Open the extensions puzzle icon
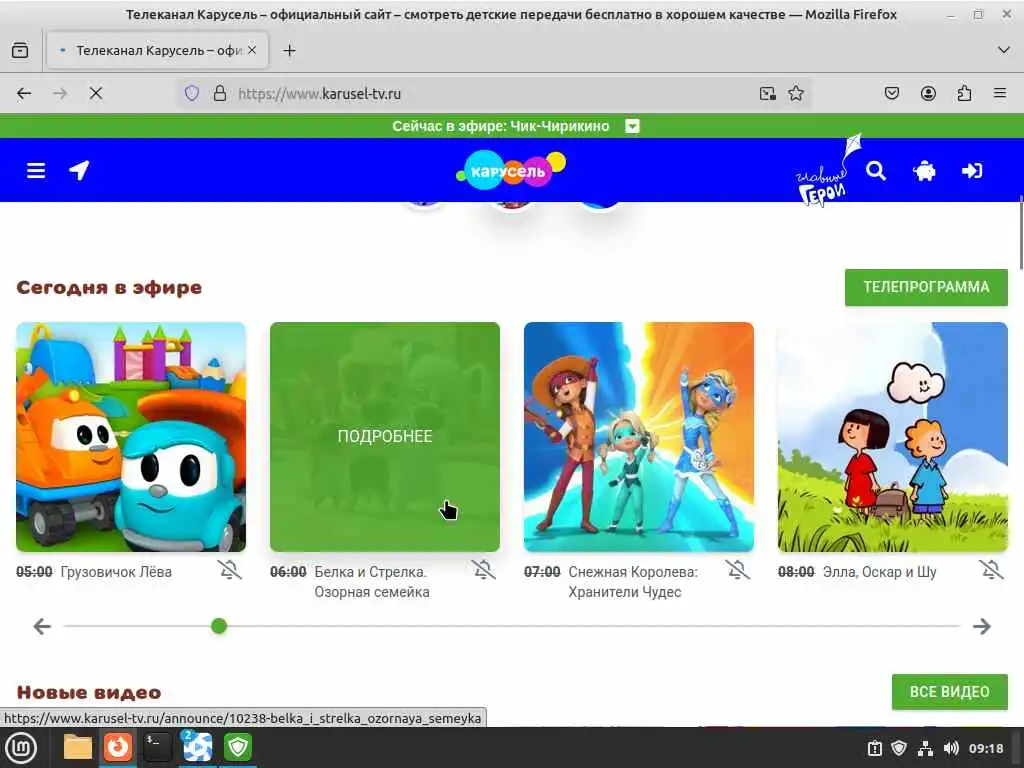The height and width of the screenshot is (768, 1024). tap(964, 93)
